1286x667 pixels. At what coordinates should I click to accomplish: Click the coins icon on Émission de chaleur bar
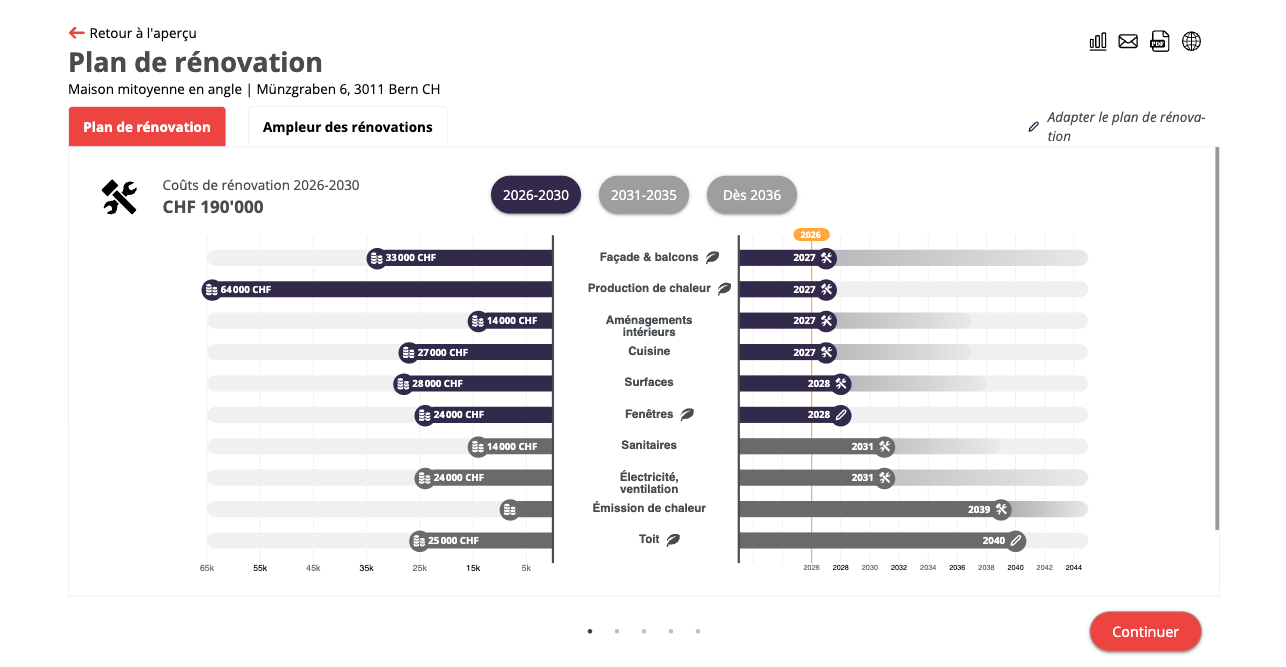(510, 510)
